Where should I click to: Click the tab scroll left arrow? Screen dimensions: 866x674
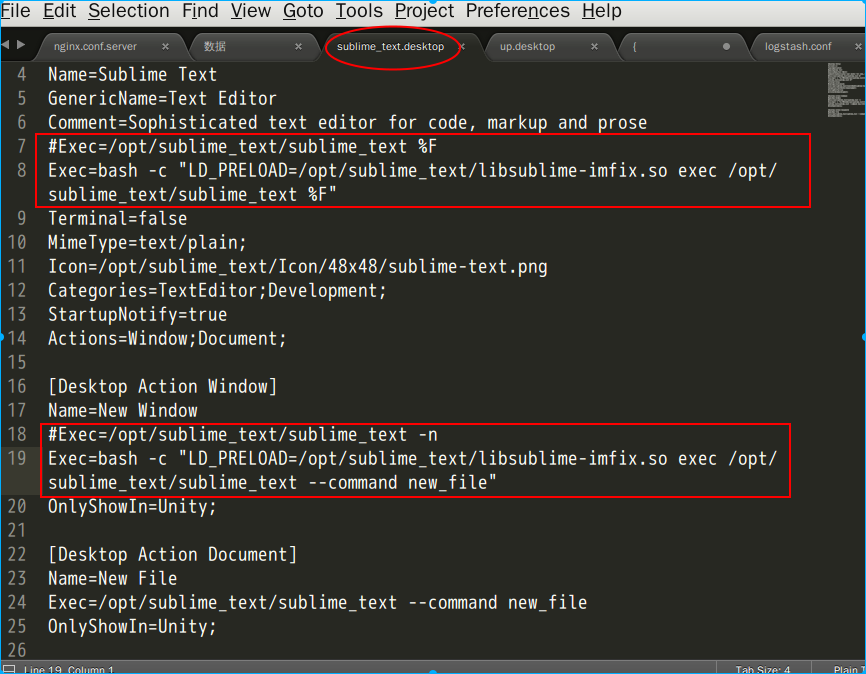pos(5,45)
